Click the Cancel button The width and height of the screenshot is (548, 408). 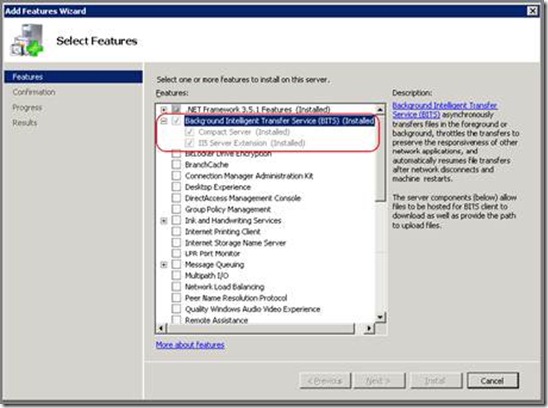pos(492,380)
